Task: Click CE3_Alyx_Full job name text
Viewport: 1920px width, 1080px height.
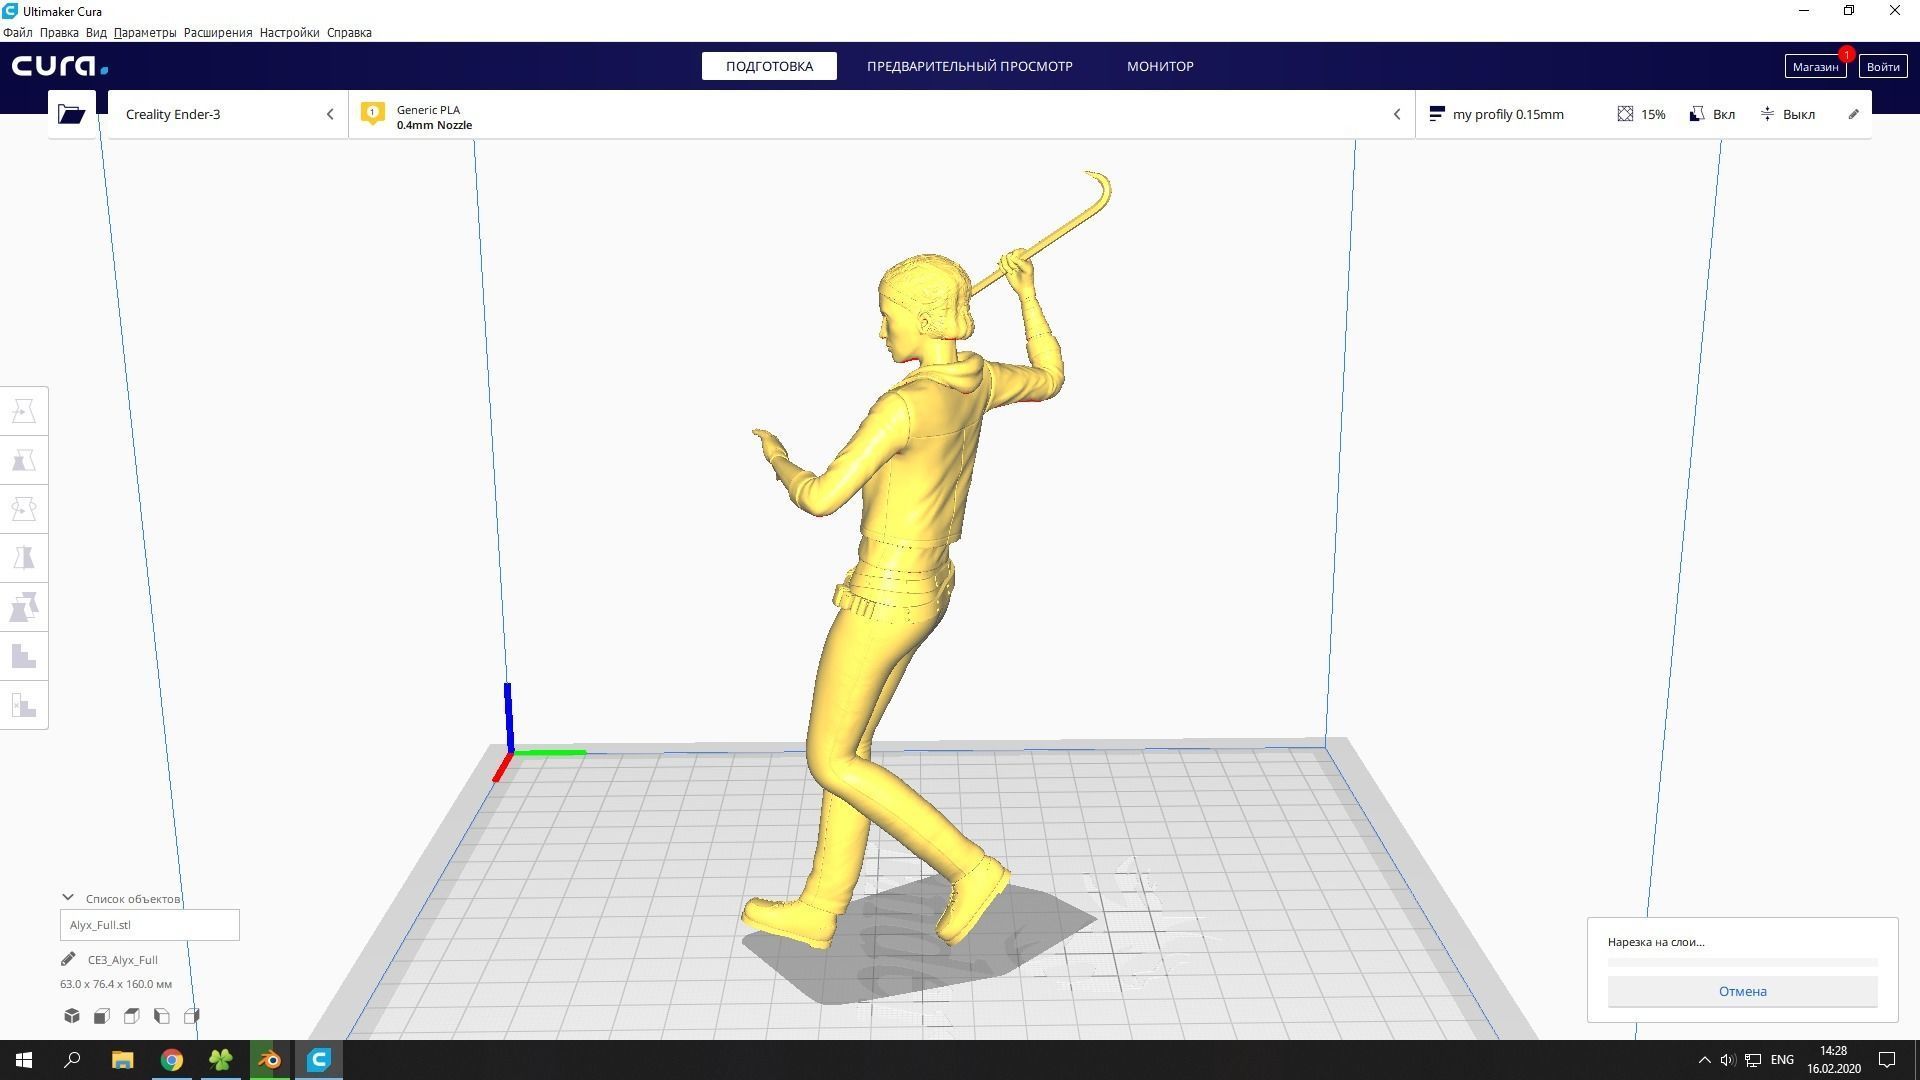Action: point(123,960)
